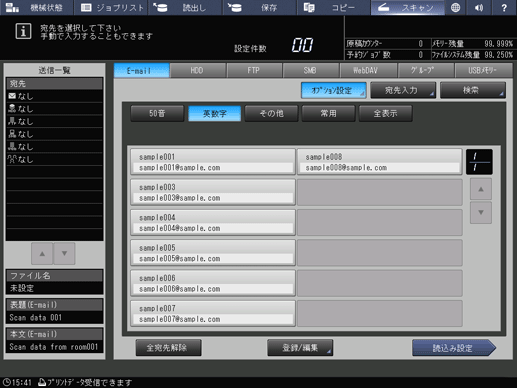Click the clock icon in status bar
517x388 pixels.
(6, 382)
